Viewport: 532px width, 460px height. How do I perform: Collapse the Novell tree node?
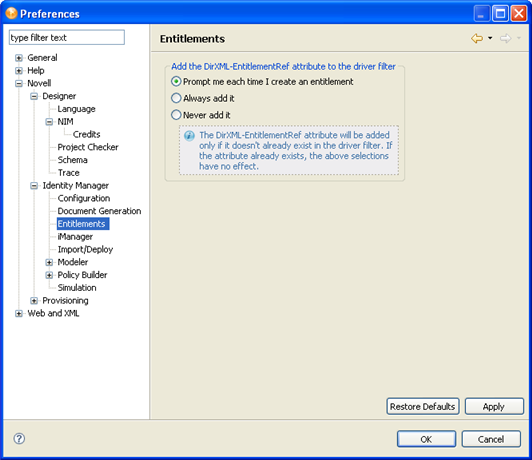19,83
